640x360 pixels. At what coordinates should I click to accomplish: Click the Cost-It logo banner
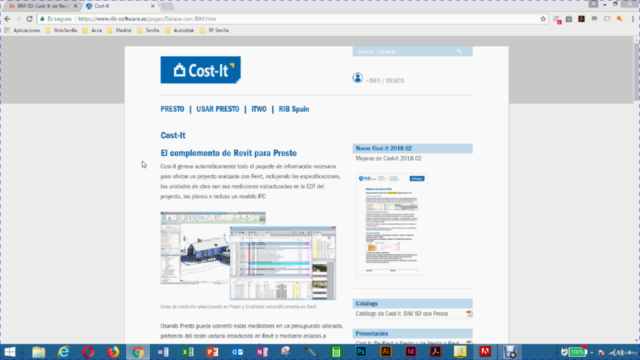(200, 70)
